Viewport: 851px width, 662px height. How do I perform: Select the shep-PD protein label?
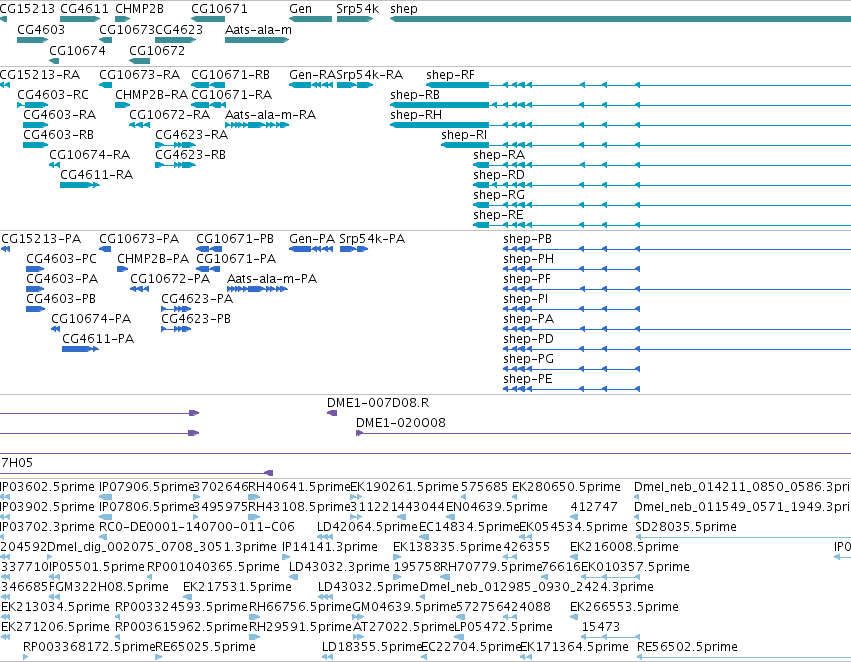(x=529, y=339)
